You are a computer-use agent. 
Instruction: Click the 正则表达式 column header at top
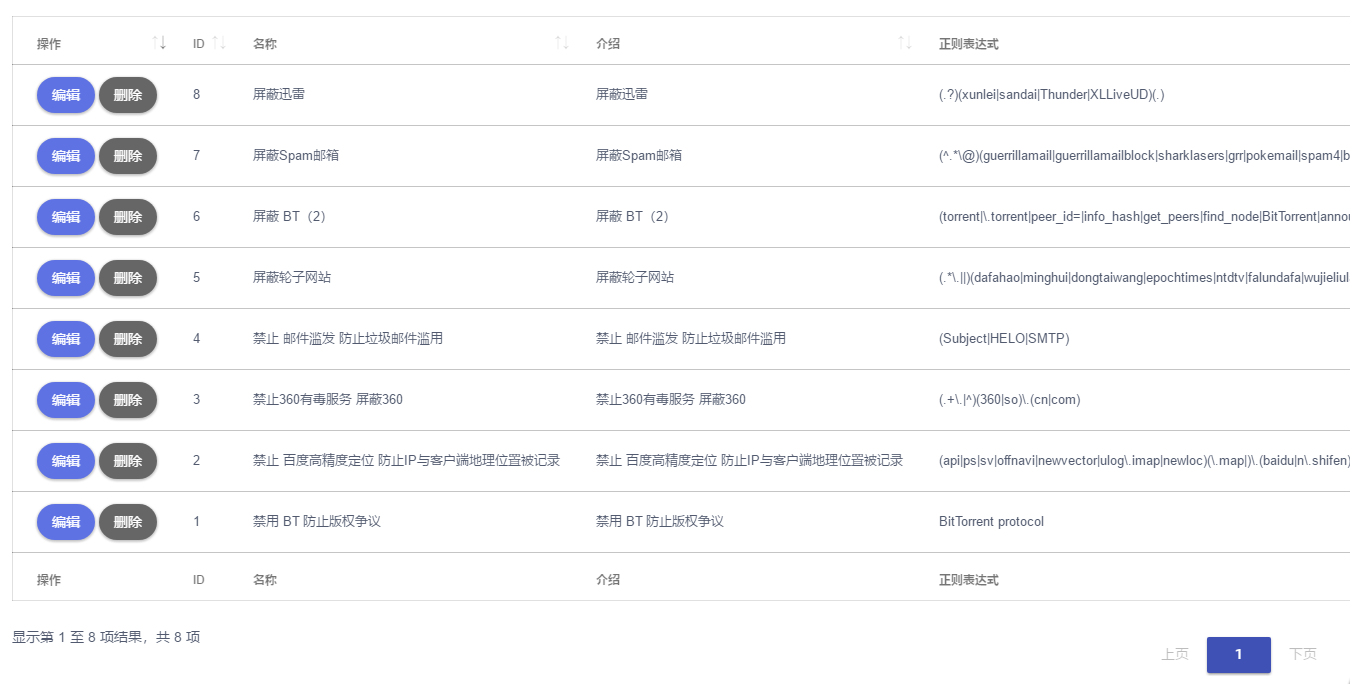(x=969, y=44)
